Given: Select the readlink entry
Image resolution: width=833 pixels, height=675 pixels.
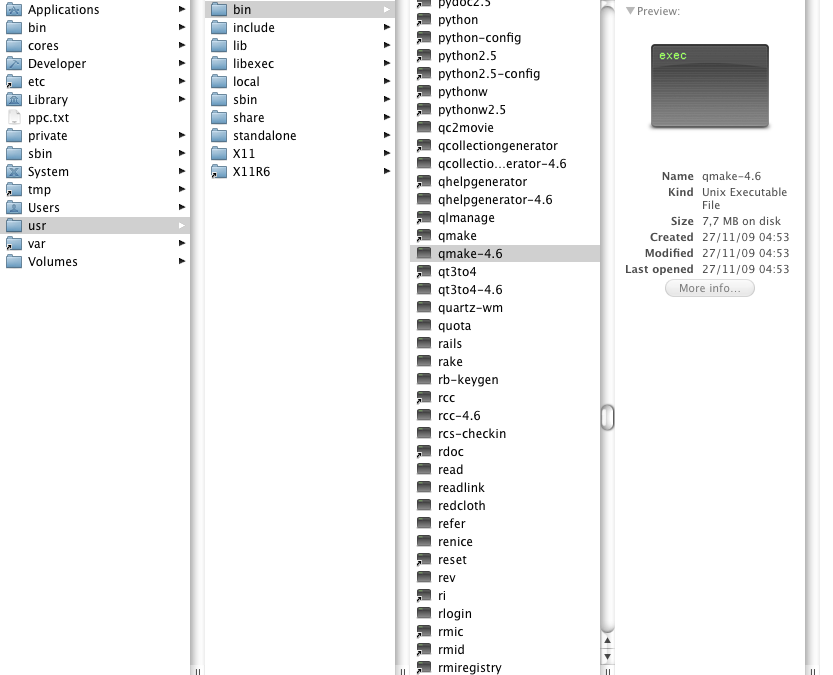Looking at the screenshot, I should coord(461,488).
